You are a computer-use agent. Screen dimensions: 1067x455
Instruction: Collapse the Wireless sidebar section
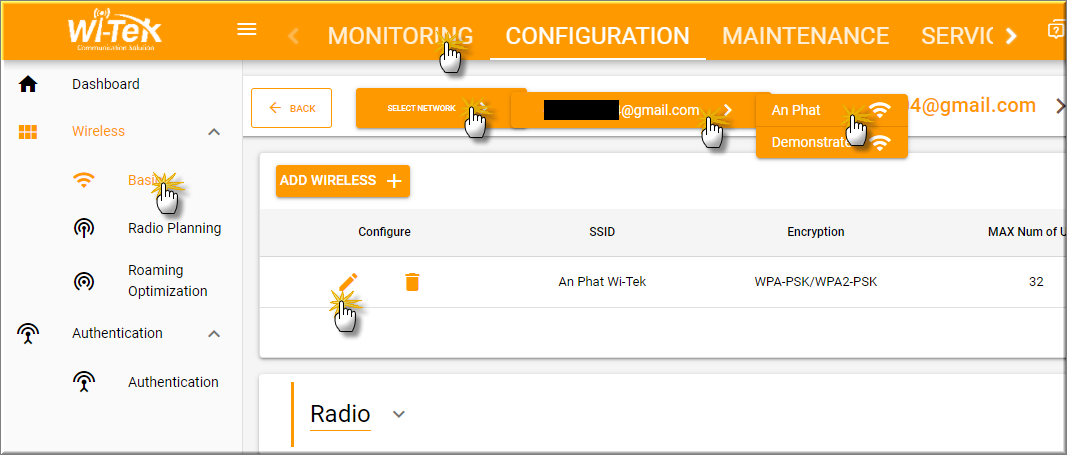(214, 132)
